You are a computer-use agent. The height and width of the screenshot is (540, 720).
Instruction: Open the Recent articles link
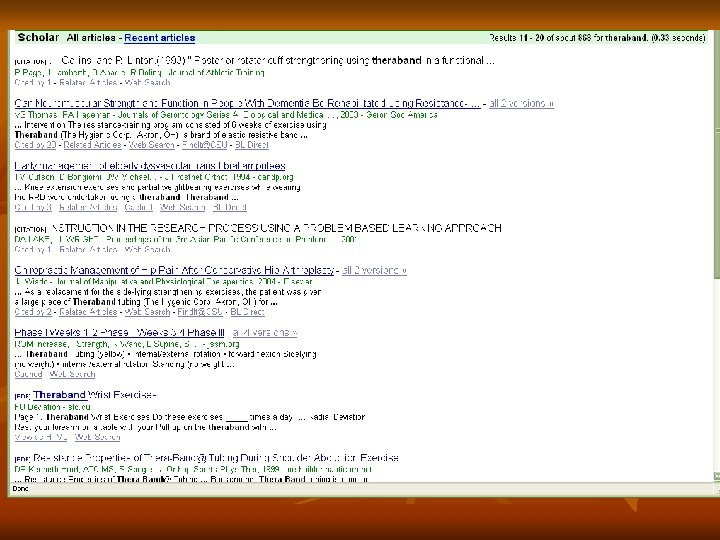159,38
